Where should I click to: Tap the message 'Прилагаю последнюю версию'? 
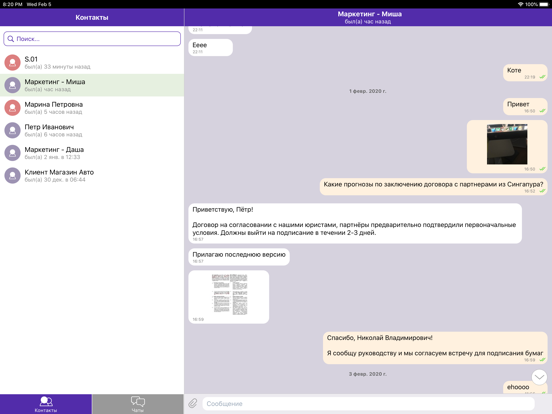239,257
